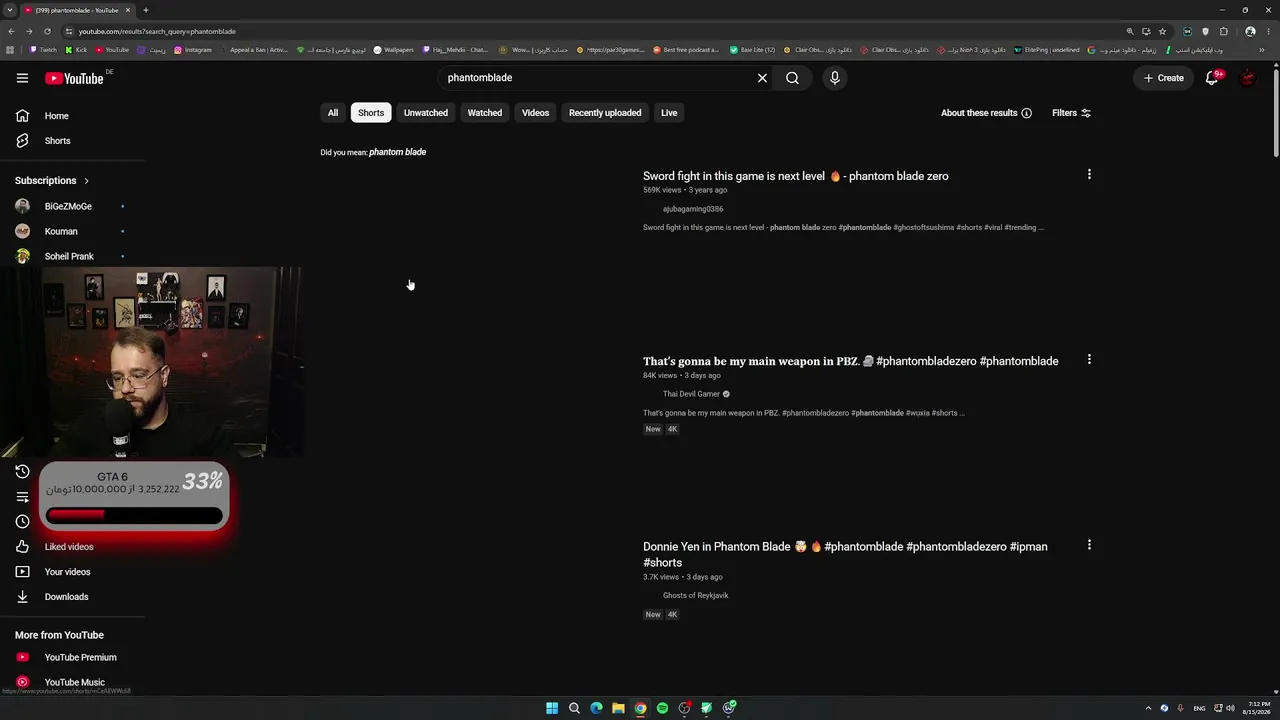
Task: Bookmark this page with the star
Action: pos(1162,31)
